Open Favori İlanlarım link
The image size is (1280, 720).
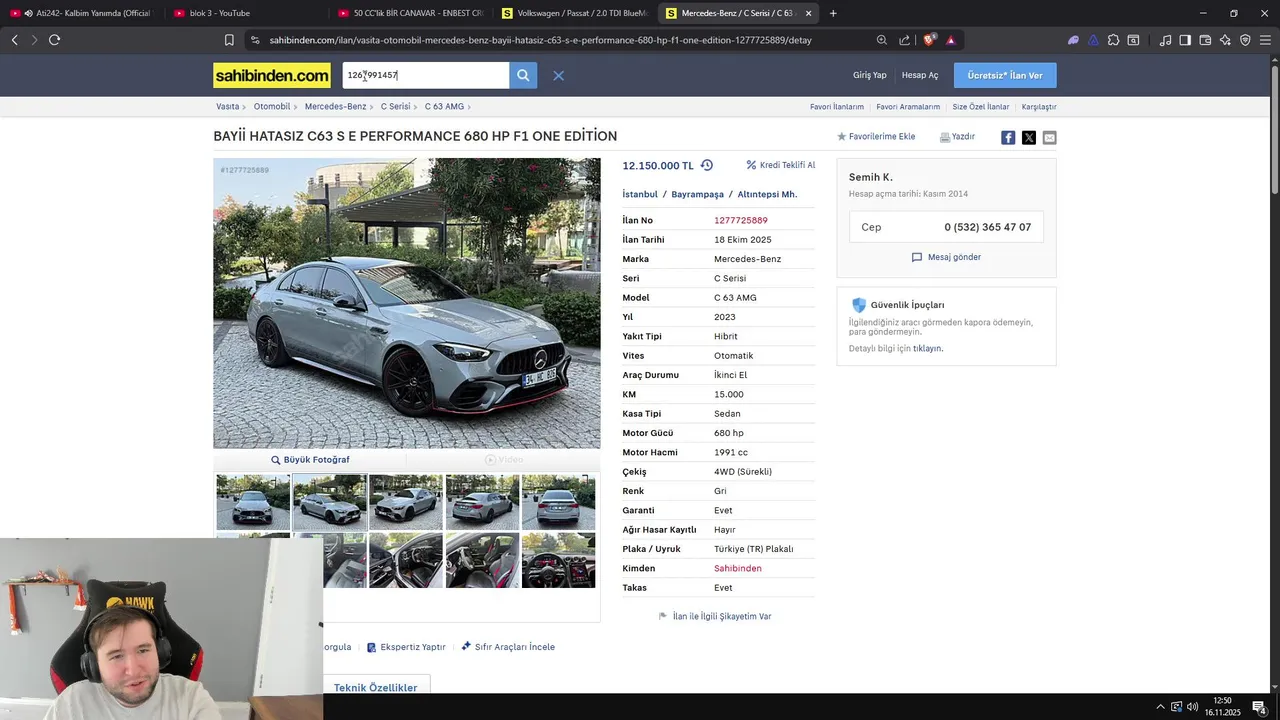click(837, 107)
